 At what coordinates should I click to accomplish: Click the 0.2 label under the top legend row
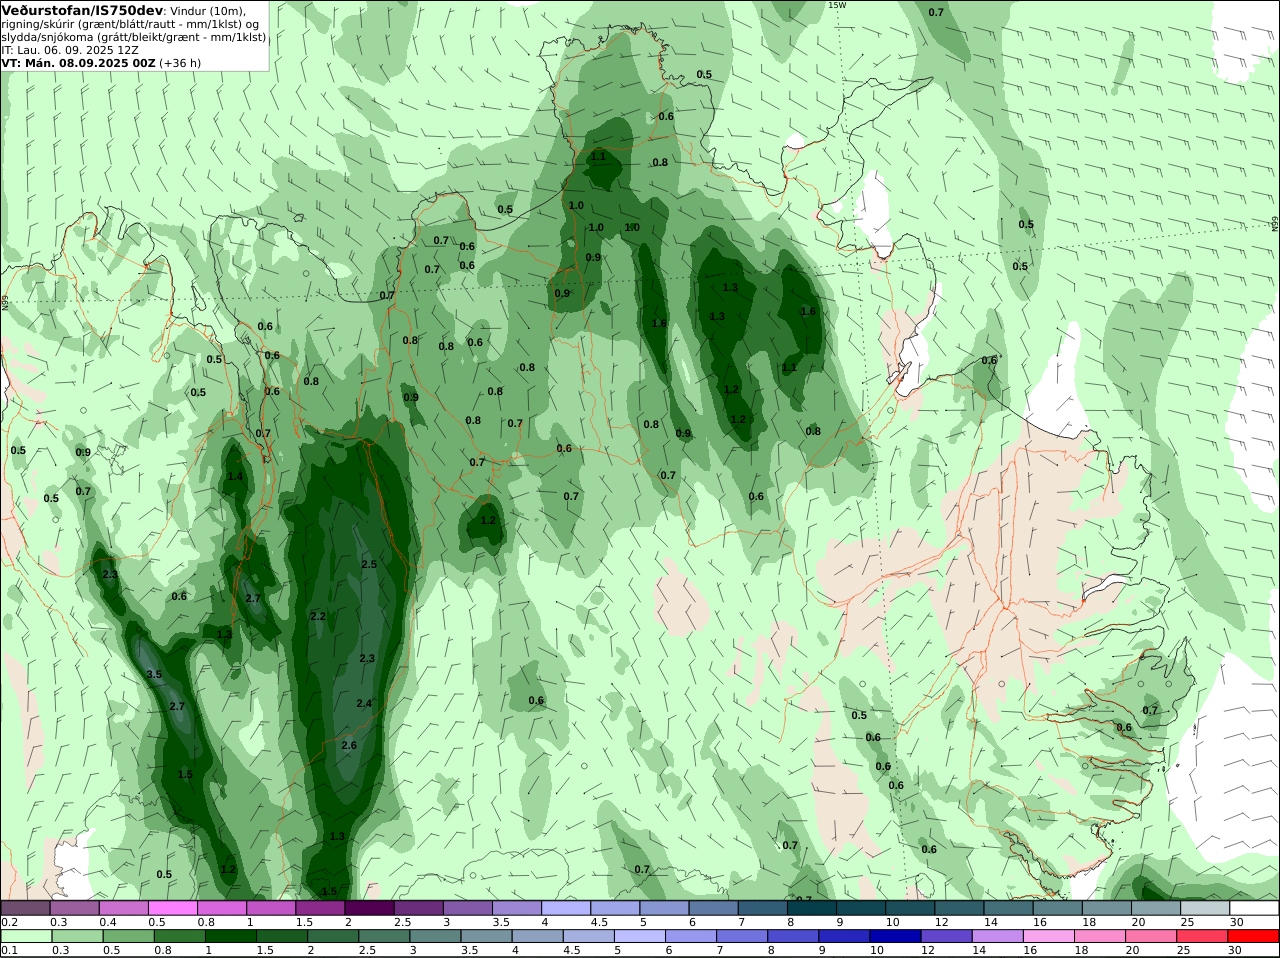pyautogui.click(x=9, y=922)
